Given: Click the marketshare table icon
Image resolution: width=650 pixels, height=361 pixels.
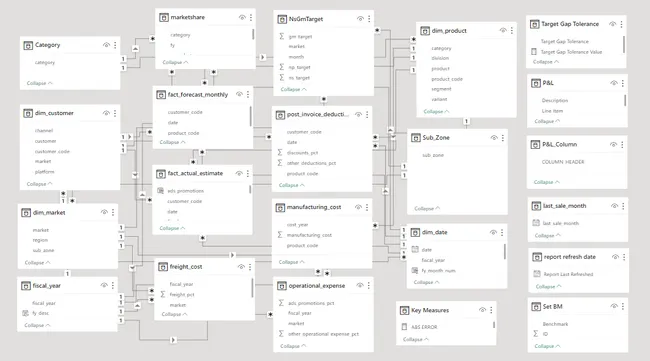Looking at the screenshot, I should tap(164, 17).
